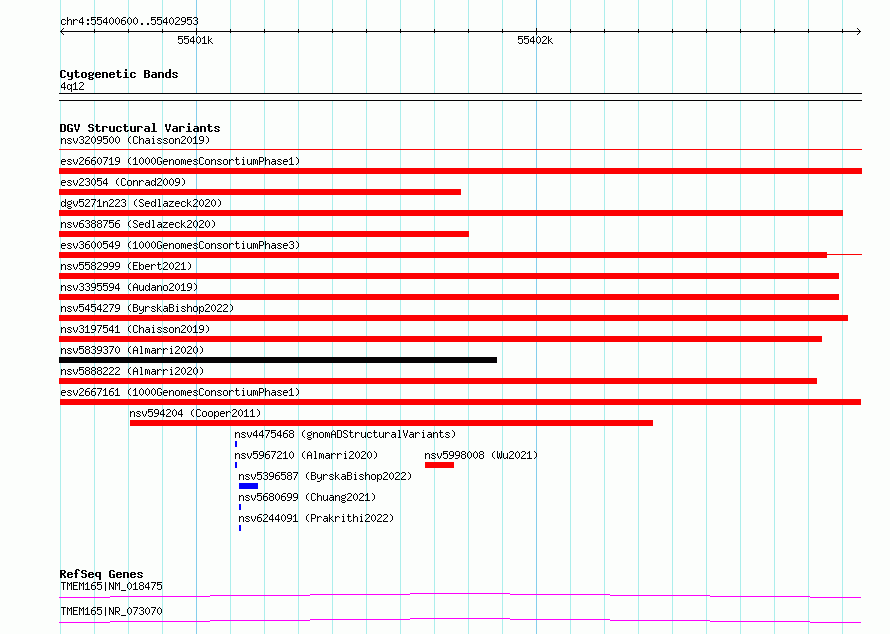Click the 4q12 cytogenetic band label
The width and height of the screenshot is (890, 634).
(72, 86)
